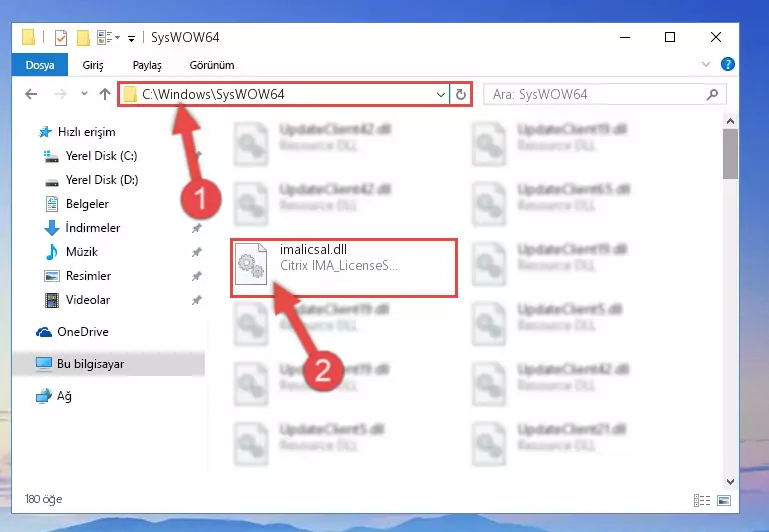Click the folder icon in title bar
The height and width of the screenshot is (532, 769).
point(28,37)
